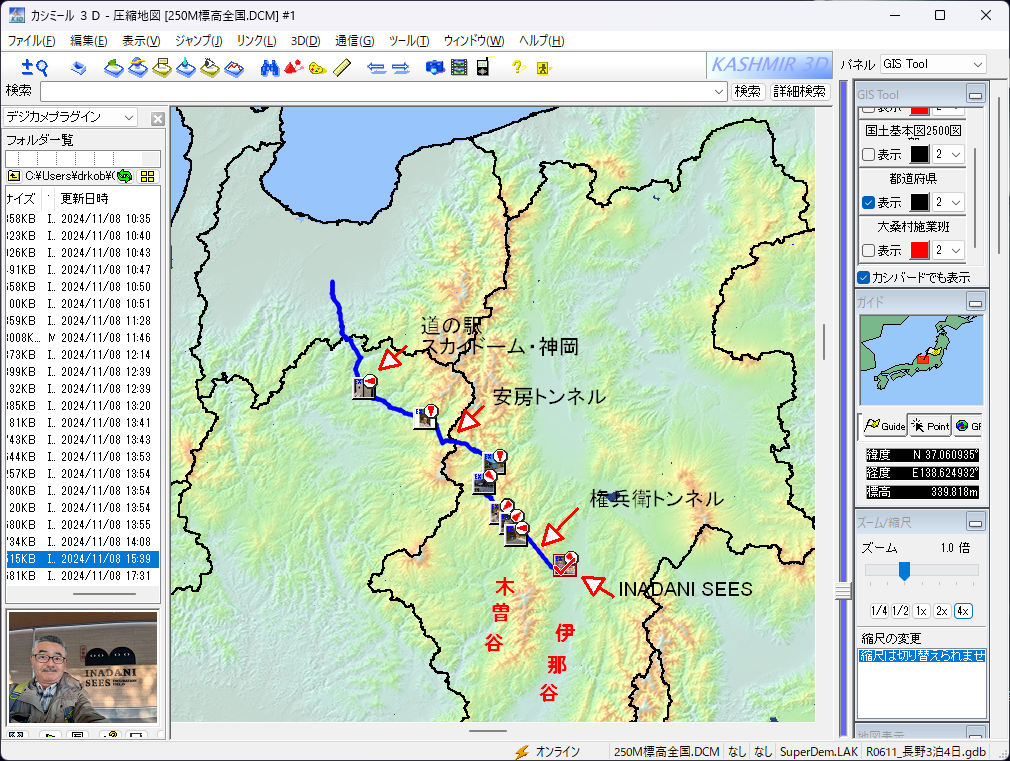Select the ruler measurement tool

pyautogui.click(x=342, y=67)
